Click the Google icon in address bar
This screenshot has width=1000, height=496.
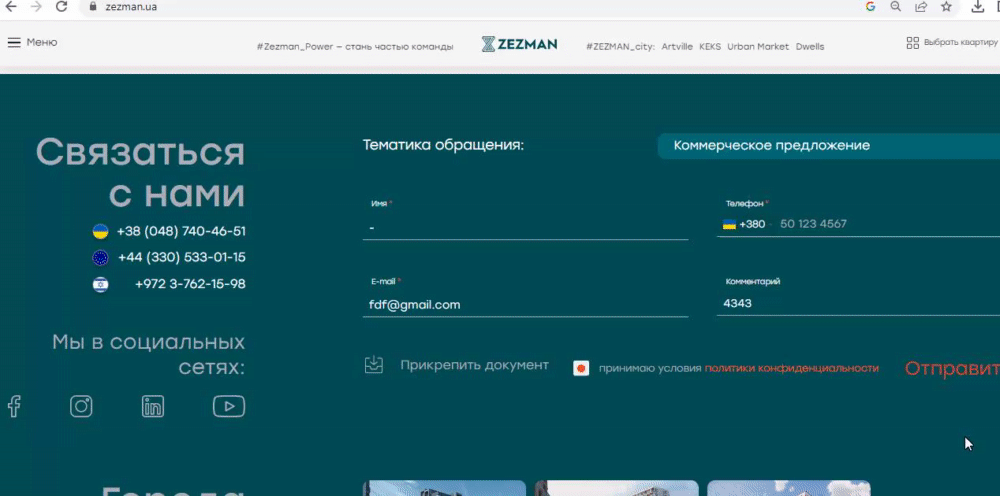coord(871,6)
